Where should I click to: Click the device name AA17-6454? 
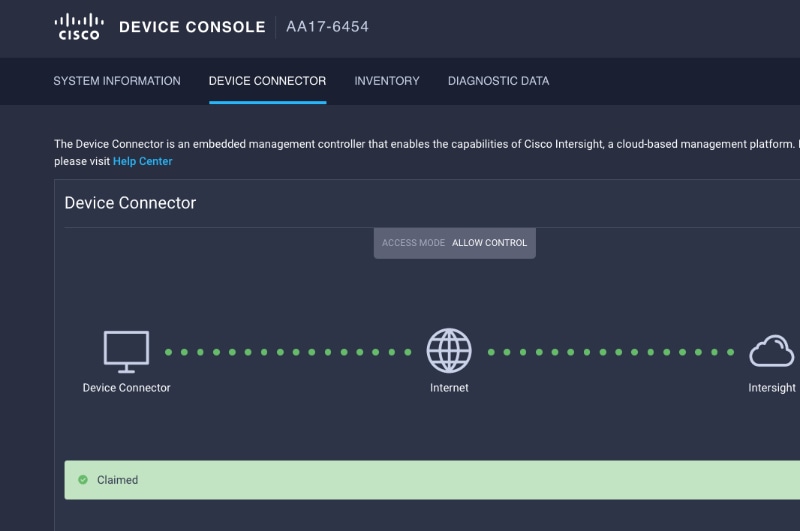click(x=328, y=27)
